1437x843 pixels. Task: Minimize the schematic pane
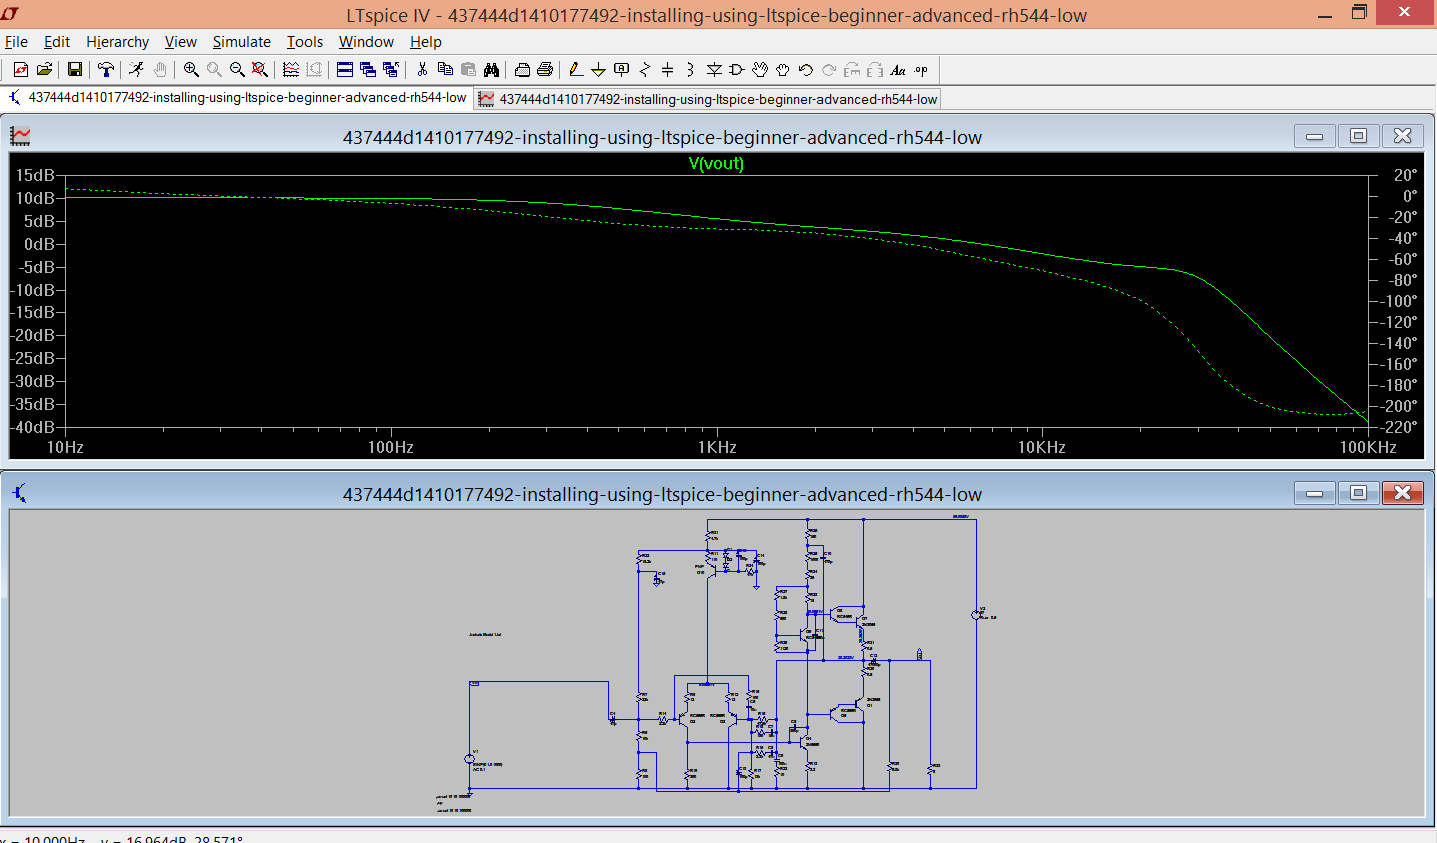1314,492
